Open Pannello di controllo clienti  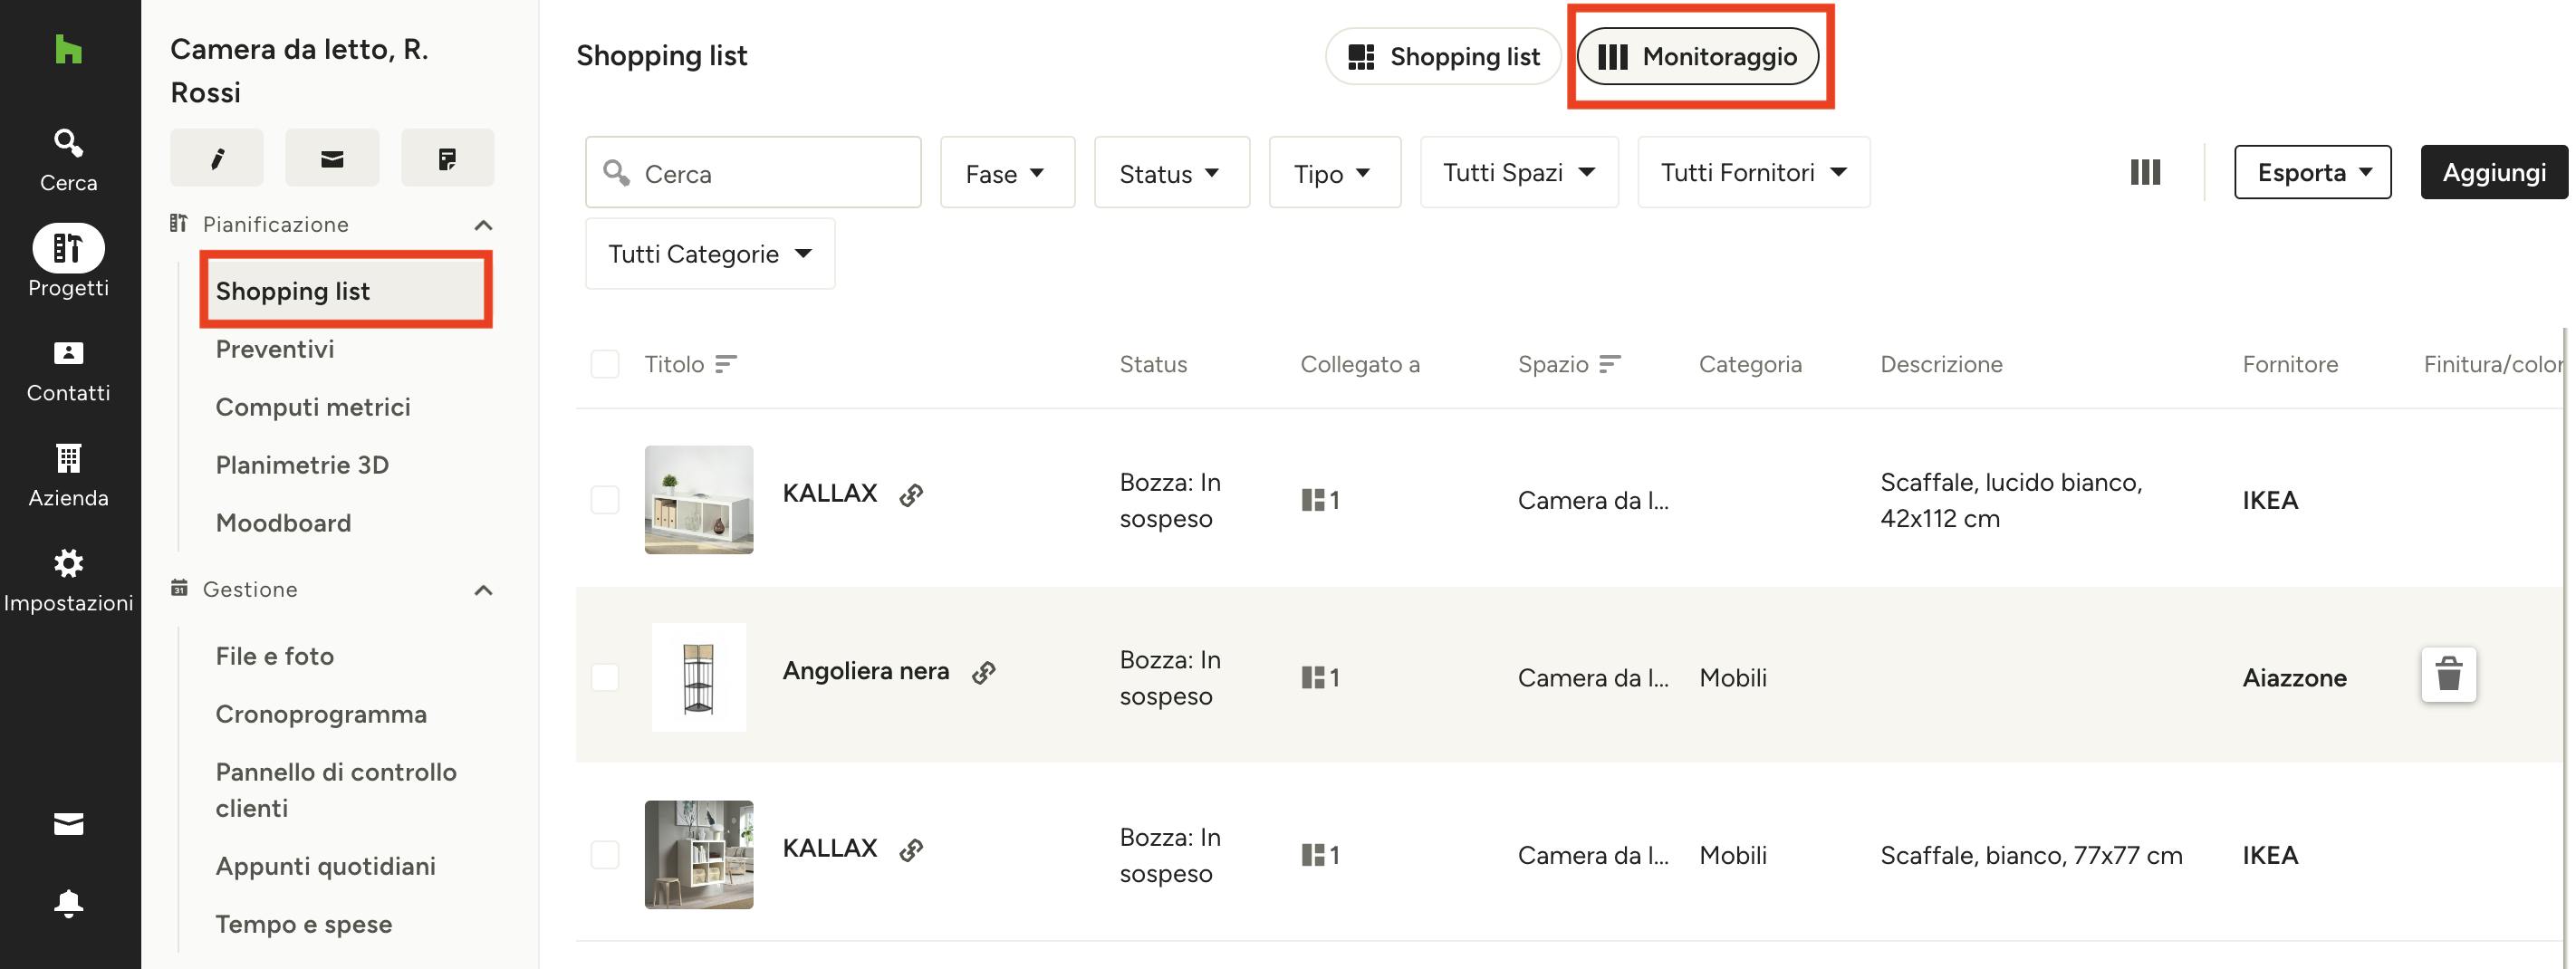pos(336,790)
